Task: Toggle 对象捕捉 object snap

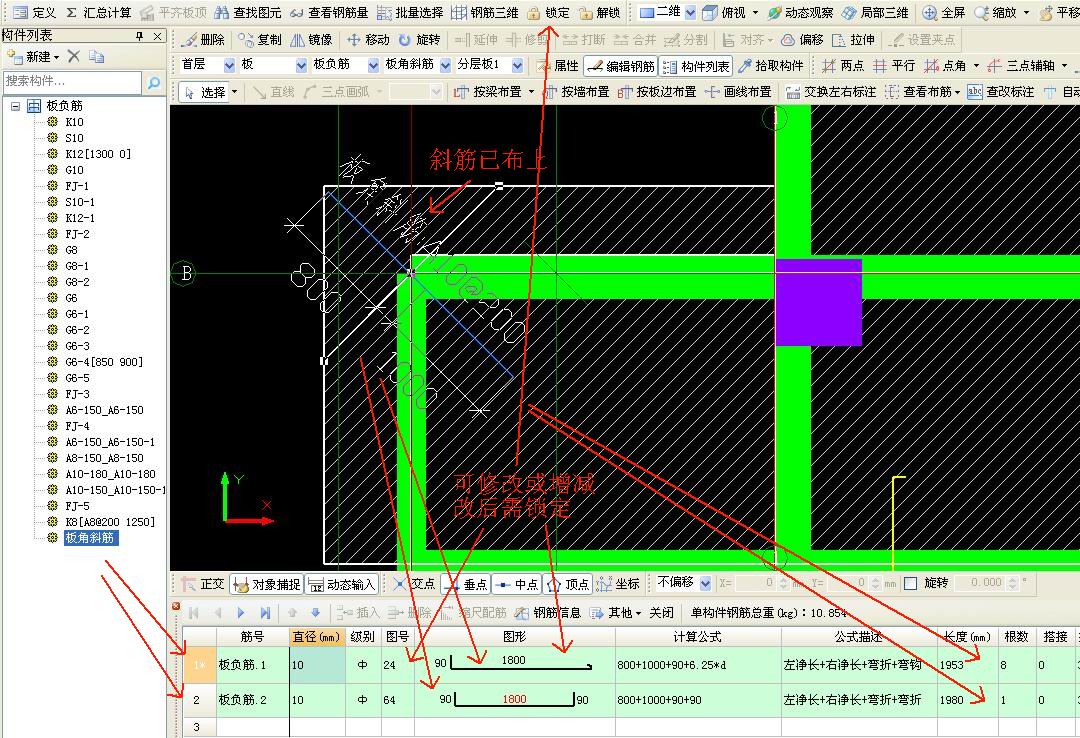Action: [x=266, y=584]
